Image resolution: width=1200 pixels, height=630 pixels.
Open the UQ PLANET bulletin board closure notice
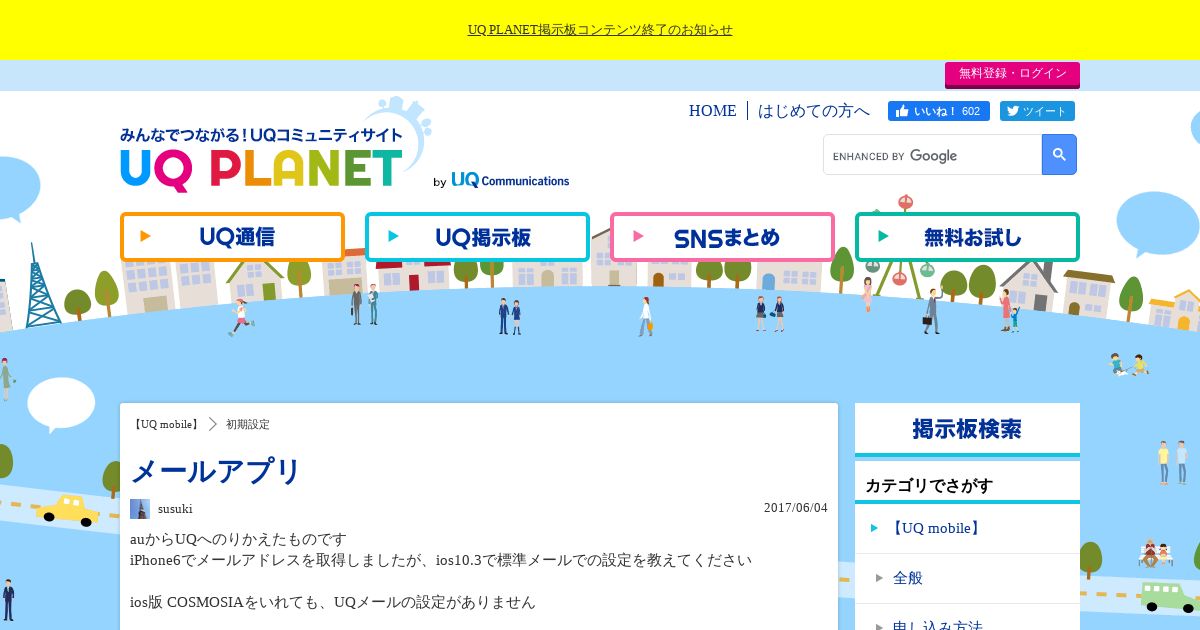click(600, 30)
